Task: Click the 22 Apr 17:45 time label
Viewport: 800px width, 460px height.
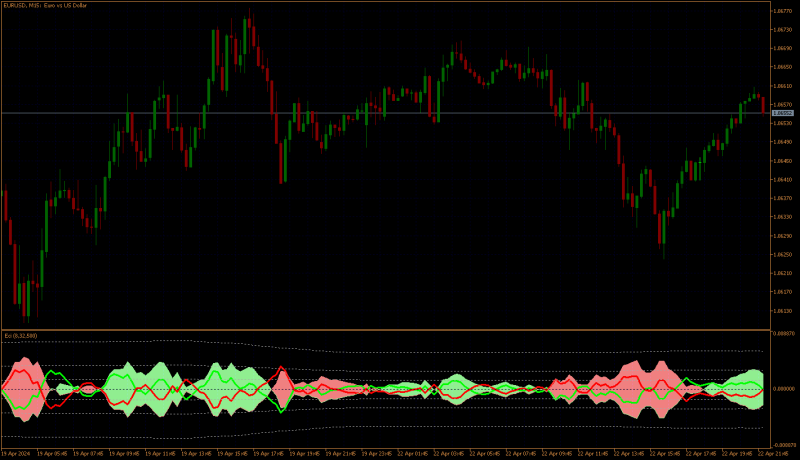Action: coord(702,453)
